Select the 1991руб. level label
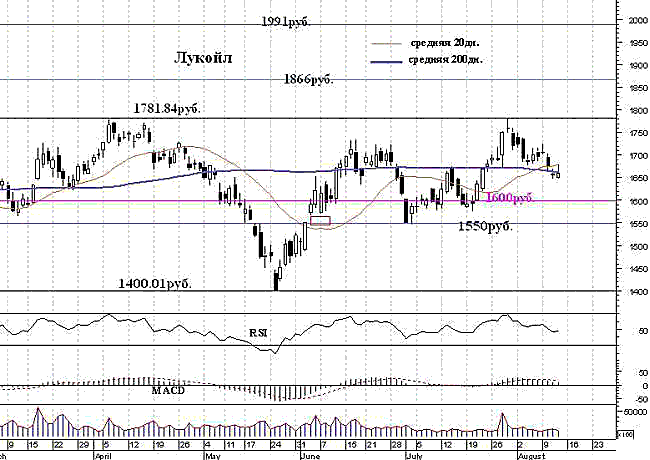The height and width of the screenshot is (460, 650). 285,21
